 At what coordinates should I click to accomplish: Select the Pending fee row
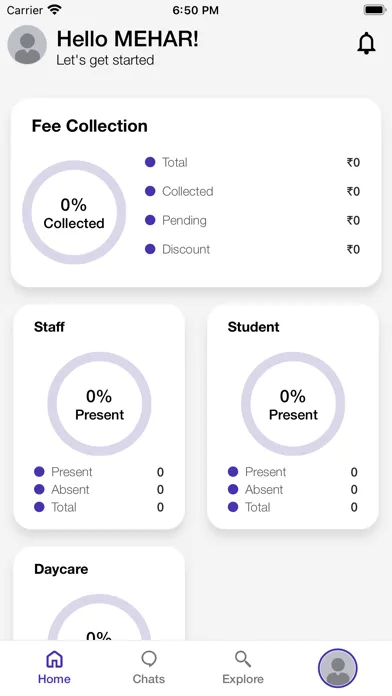pos(253,221)
